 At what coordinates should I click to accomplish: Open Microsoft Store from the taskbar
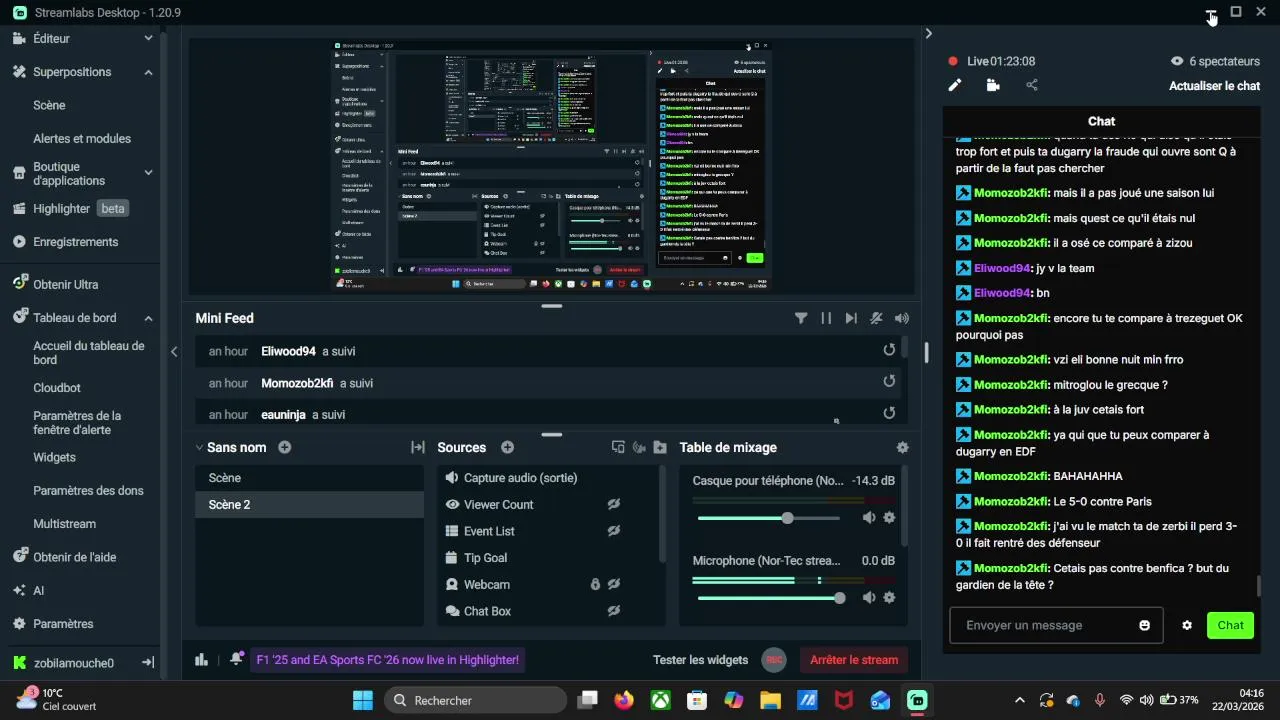(697, 700)
